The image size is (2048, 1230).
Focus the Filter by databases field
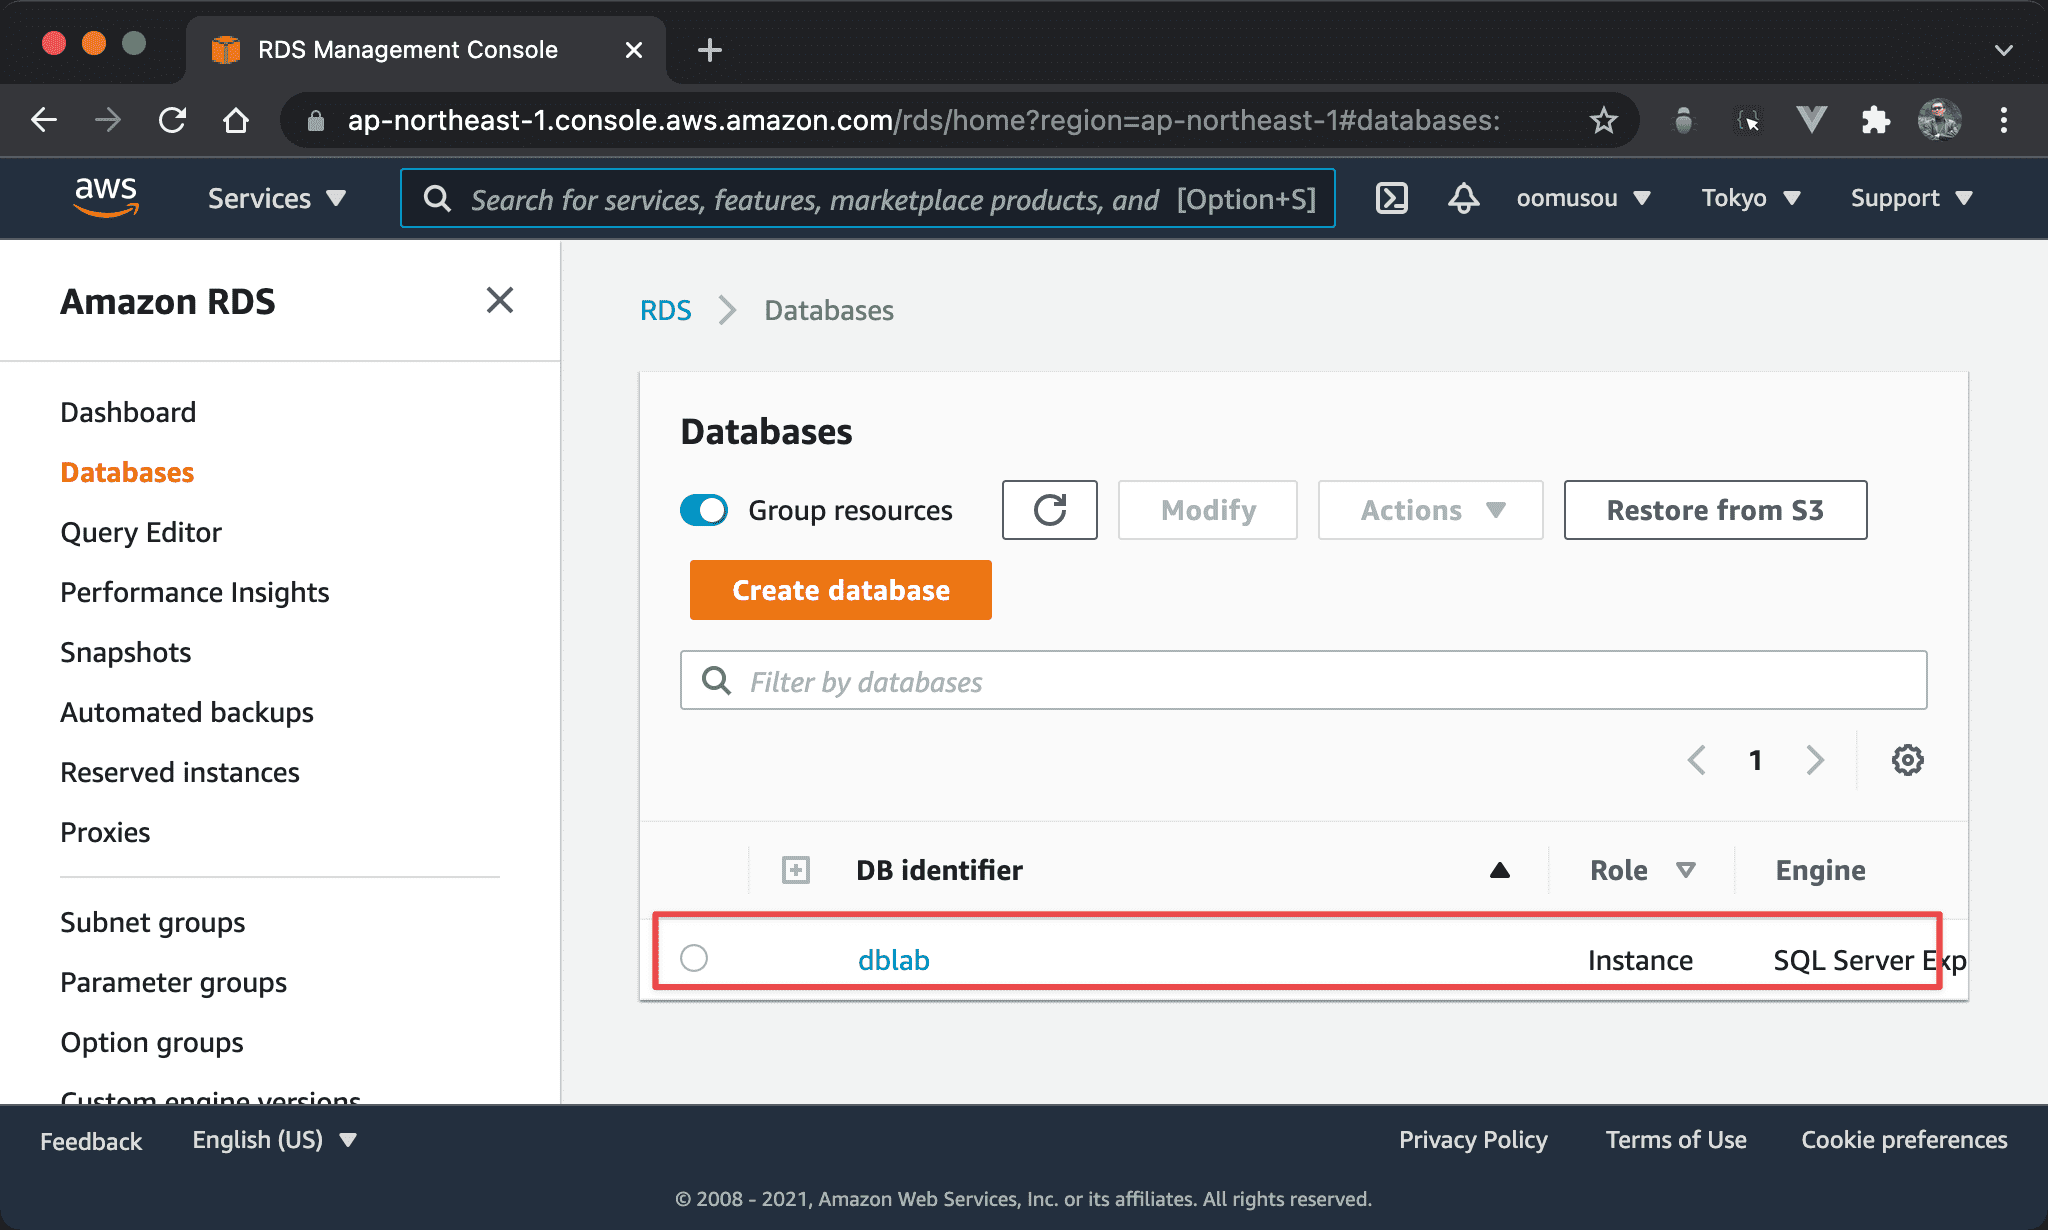(1304, 681)
